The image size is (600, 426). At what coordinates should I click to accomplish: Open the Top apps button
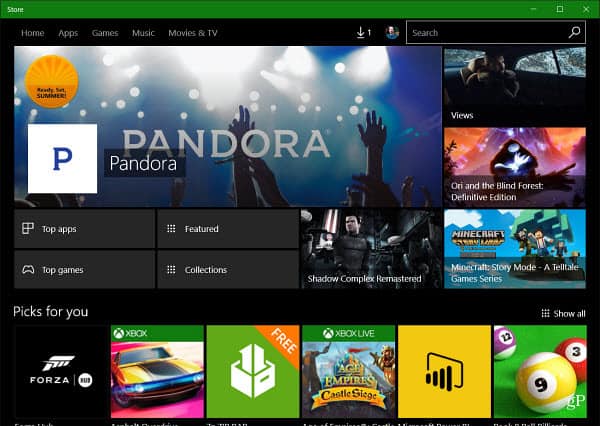click(85, 229)
